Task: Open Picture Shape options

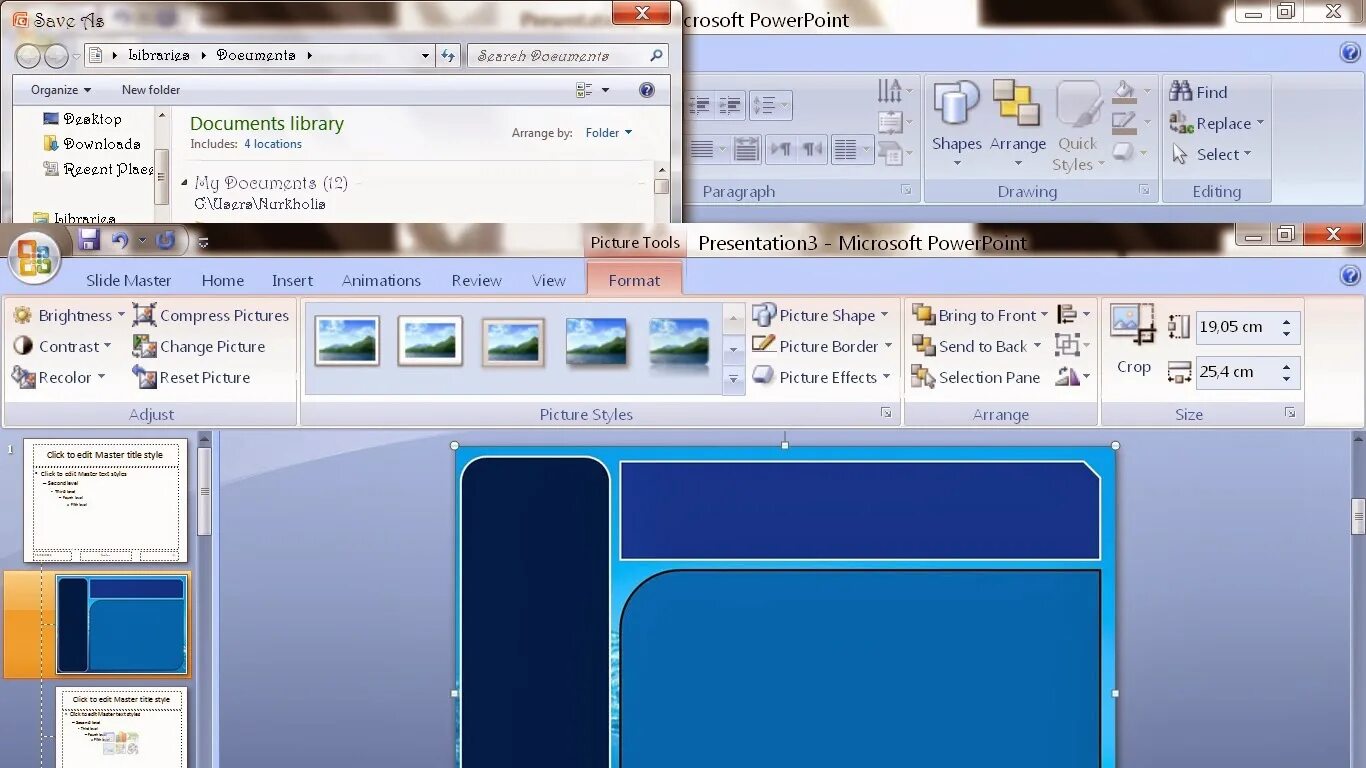Action: click(x=821, y=315)
